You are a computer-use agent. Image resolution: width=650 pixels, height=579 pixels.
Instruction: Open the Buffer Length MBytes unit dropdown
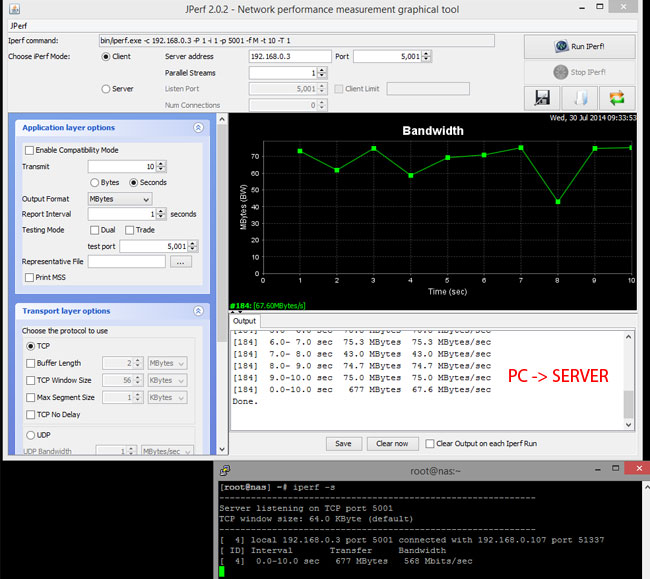[167, 363]
